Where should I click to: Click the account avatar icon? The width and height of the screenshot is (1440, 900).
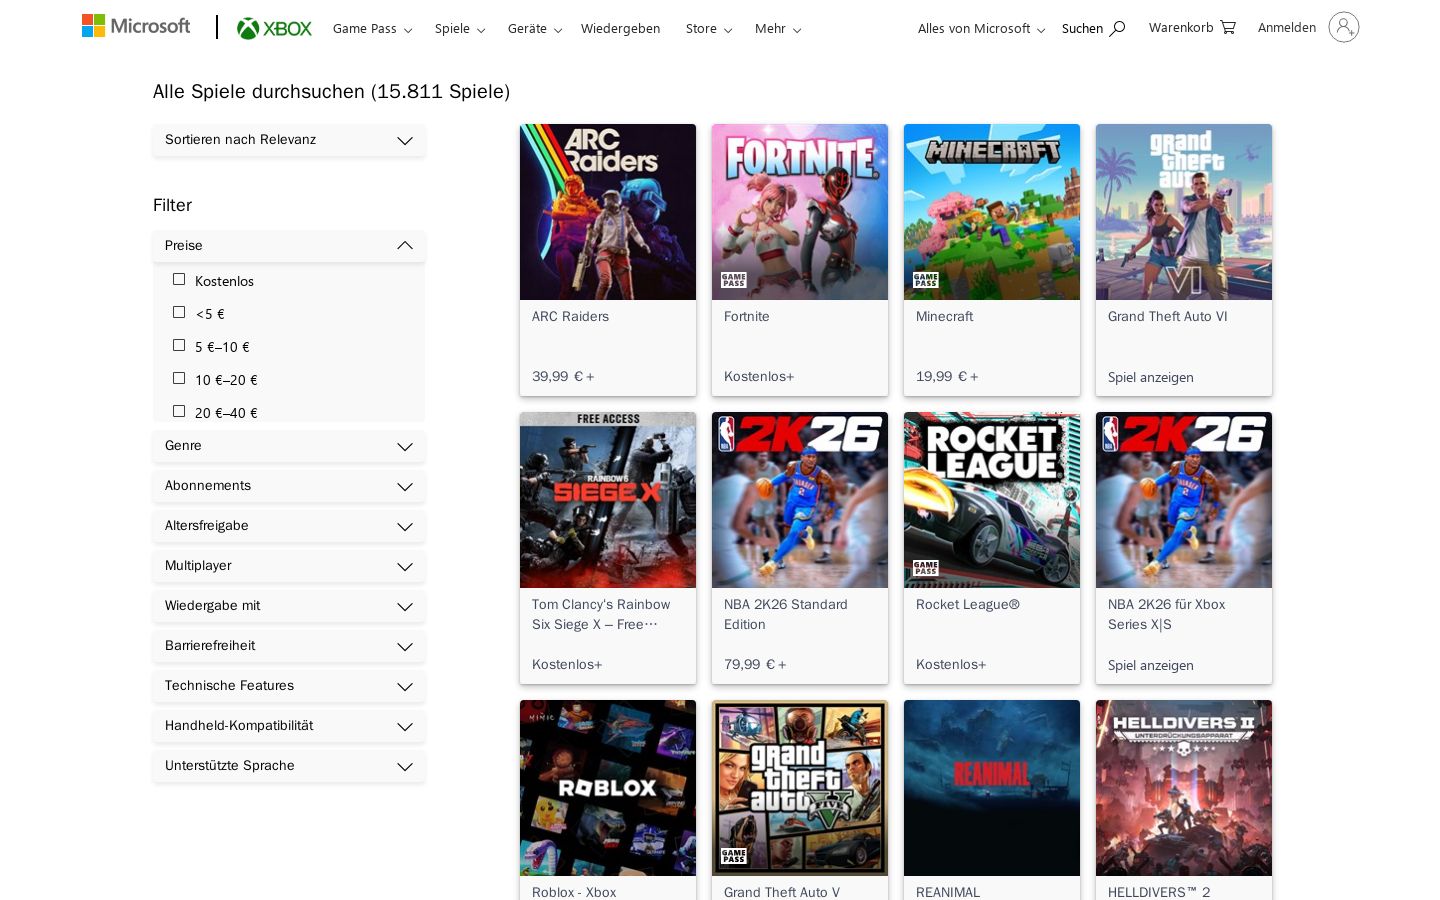1344,27
